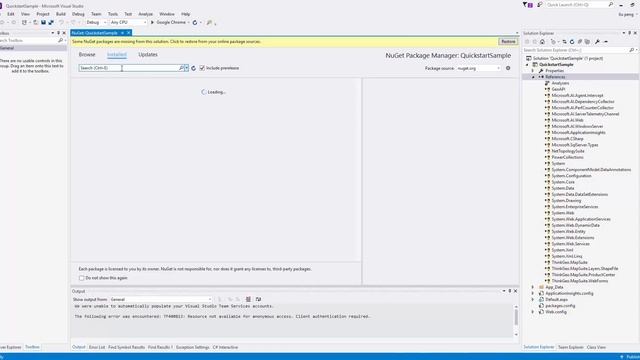Viewport: 640px width, 360px height.
Task: Select the General group in Toolbox
Action: pos(33,48)
